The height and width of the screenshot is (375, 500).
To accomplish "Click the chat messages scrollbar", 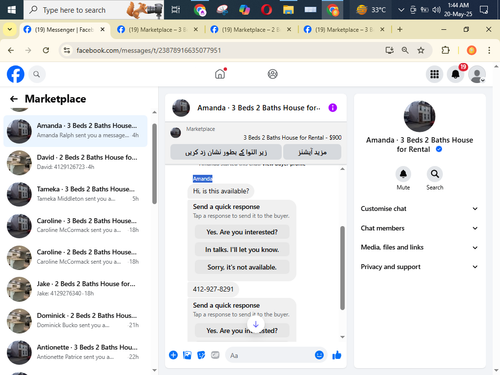I will point(342,268).
